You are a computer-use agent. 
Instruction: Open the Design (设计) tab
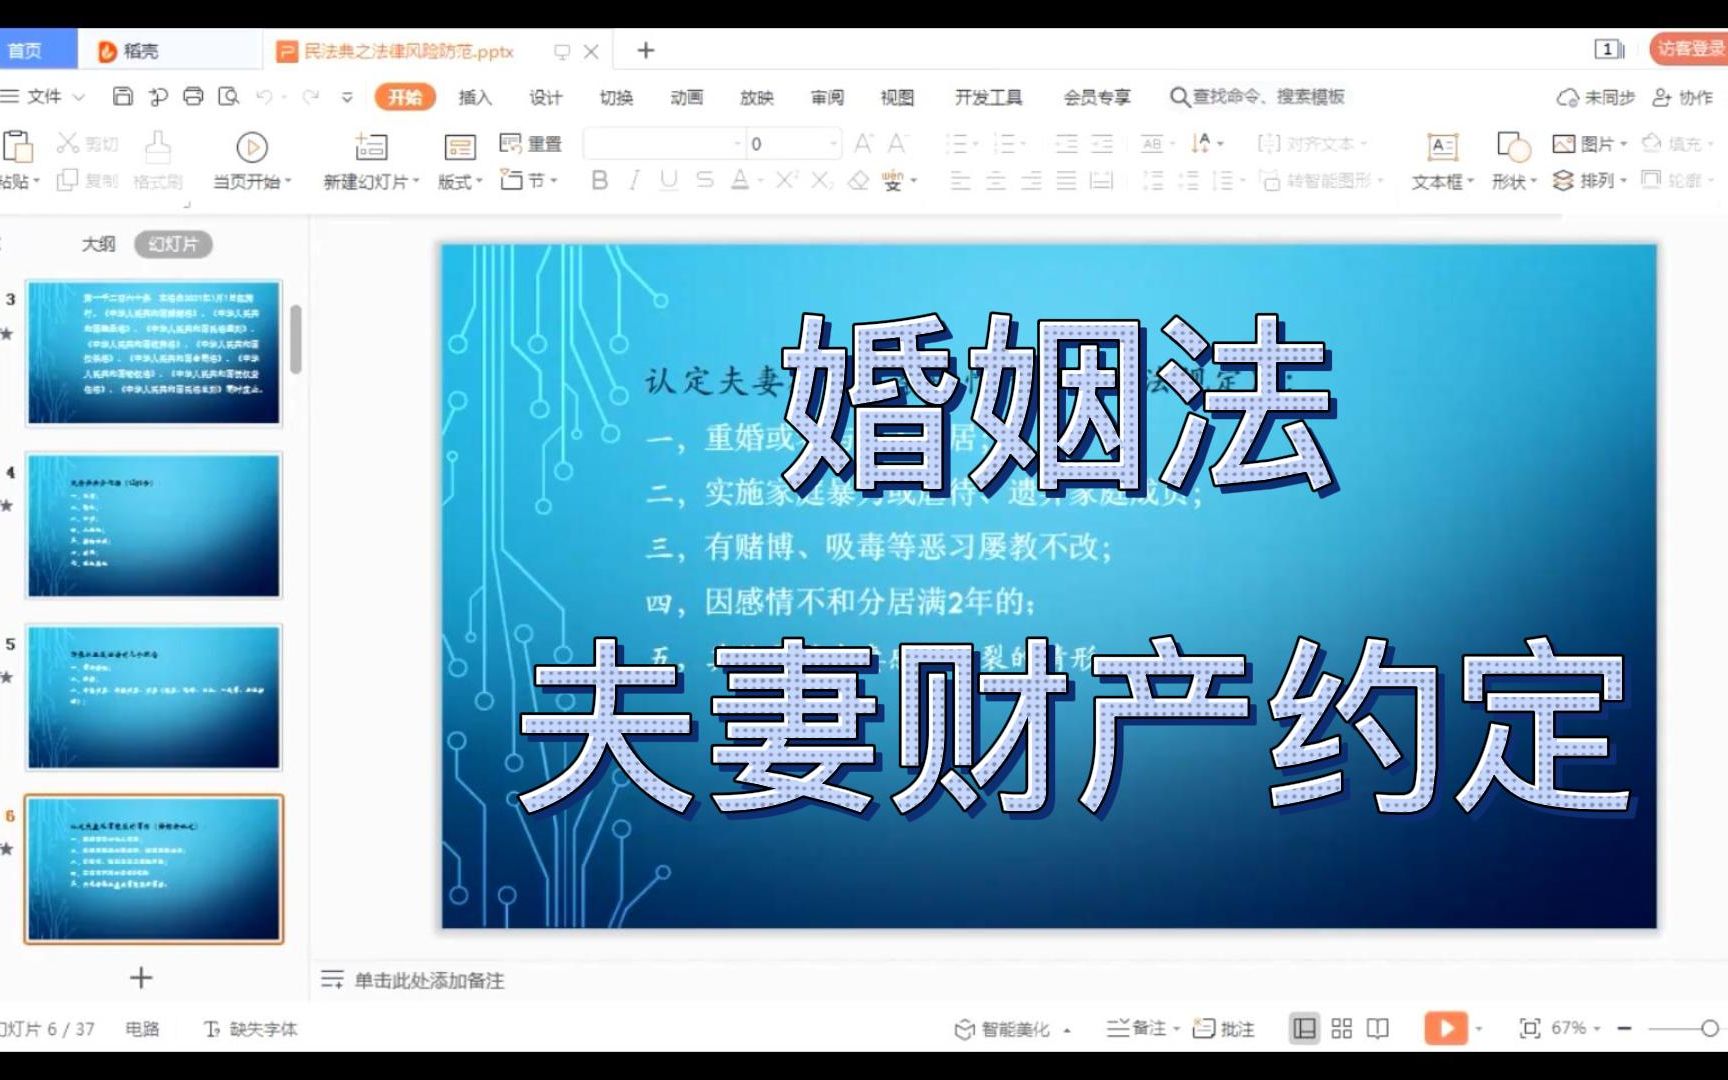[545, 97]
